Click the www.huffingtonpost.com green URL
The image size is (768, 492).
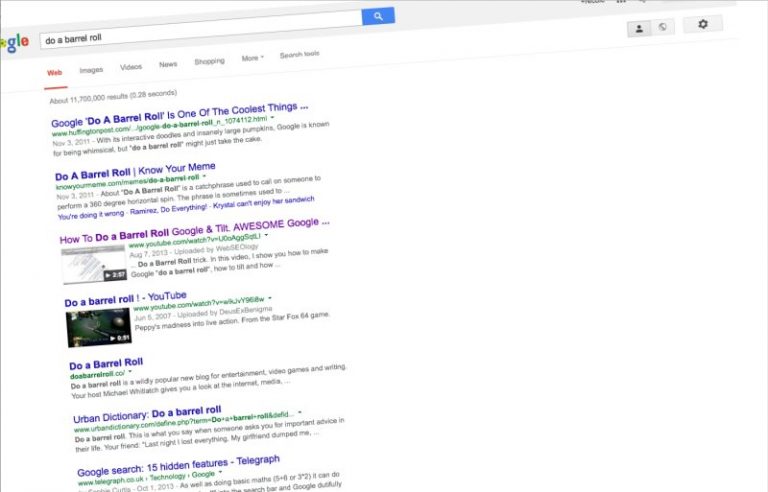click(x=159, y=126)
